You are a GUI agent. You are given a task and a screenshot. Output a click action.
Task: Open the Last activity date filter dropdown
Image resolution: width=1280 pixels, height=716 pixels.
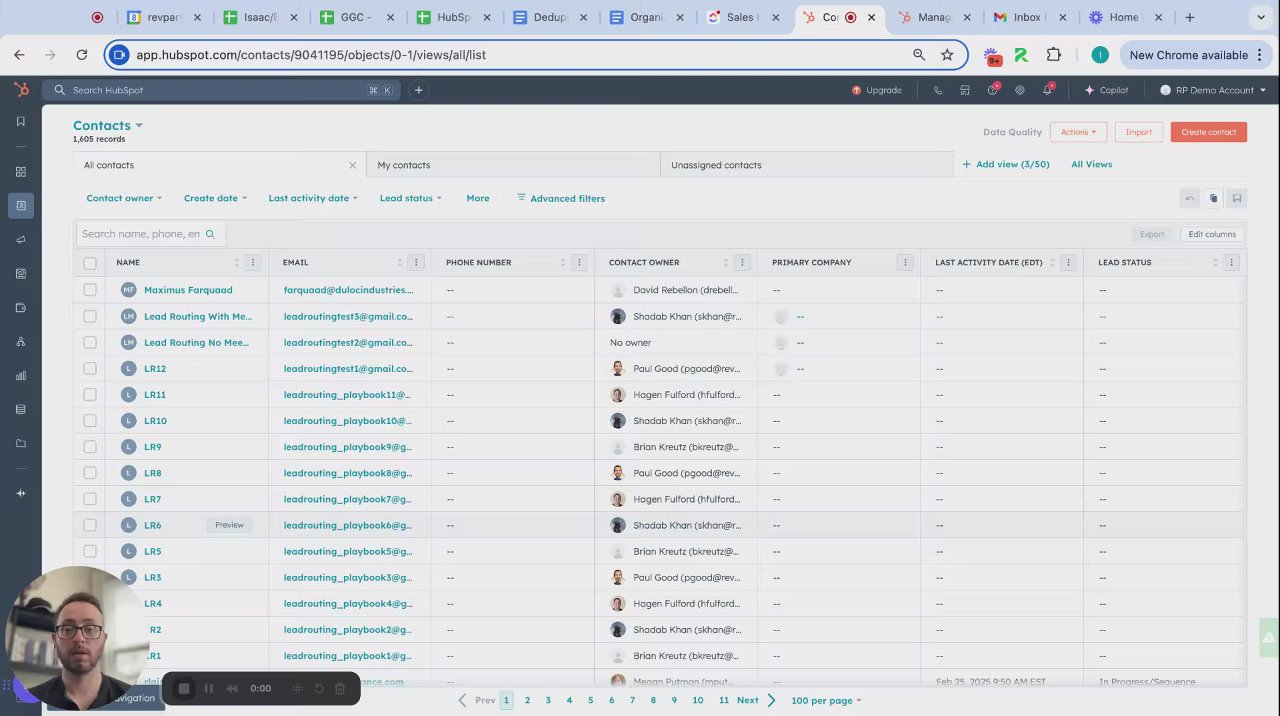[313, 198]
